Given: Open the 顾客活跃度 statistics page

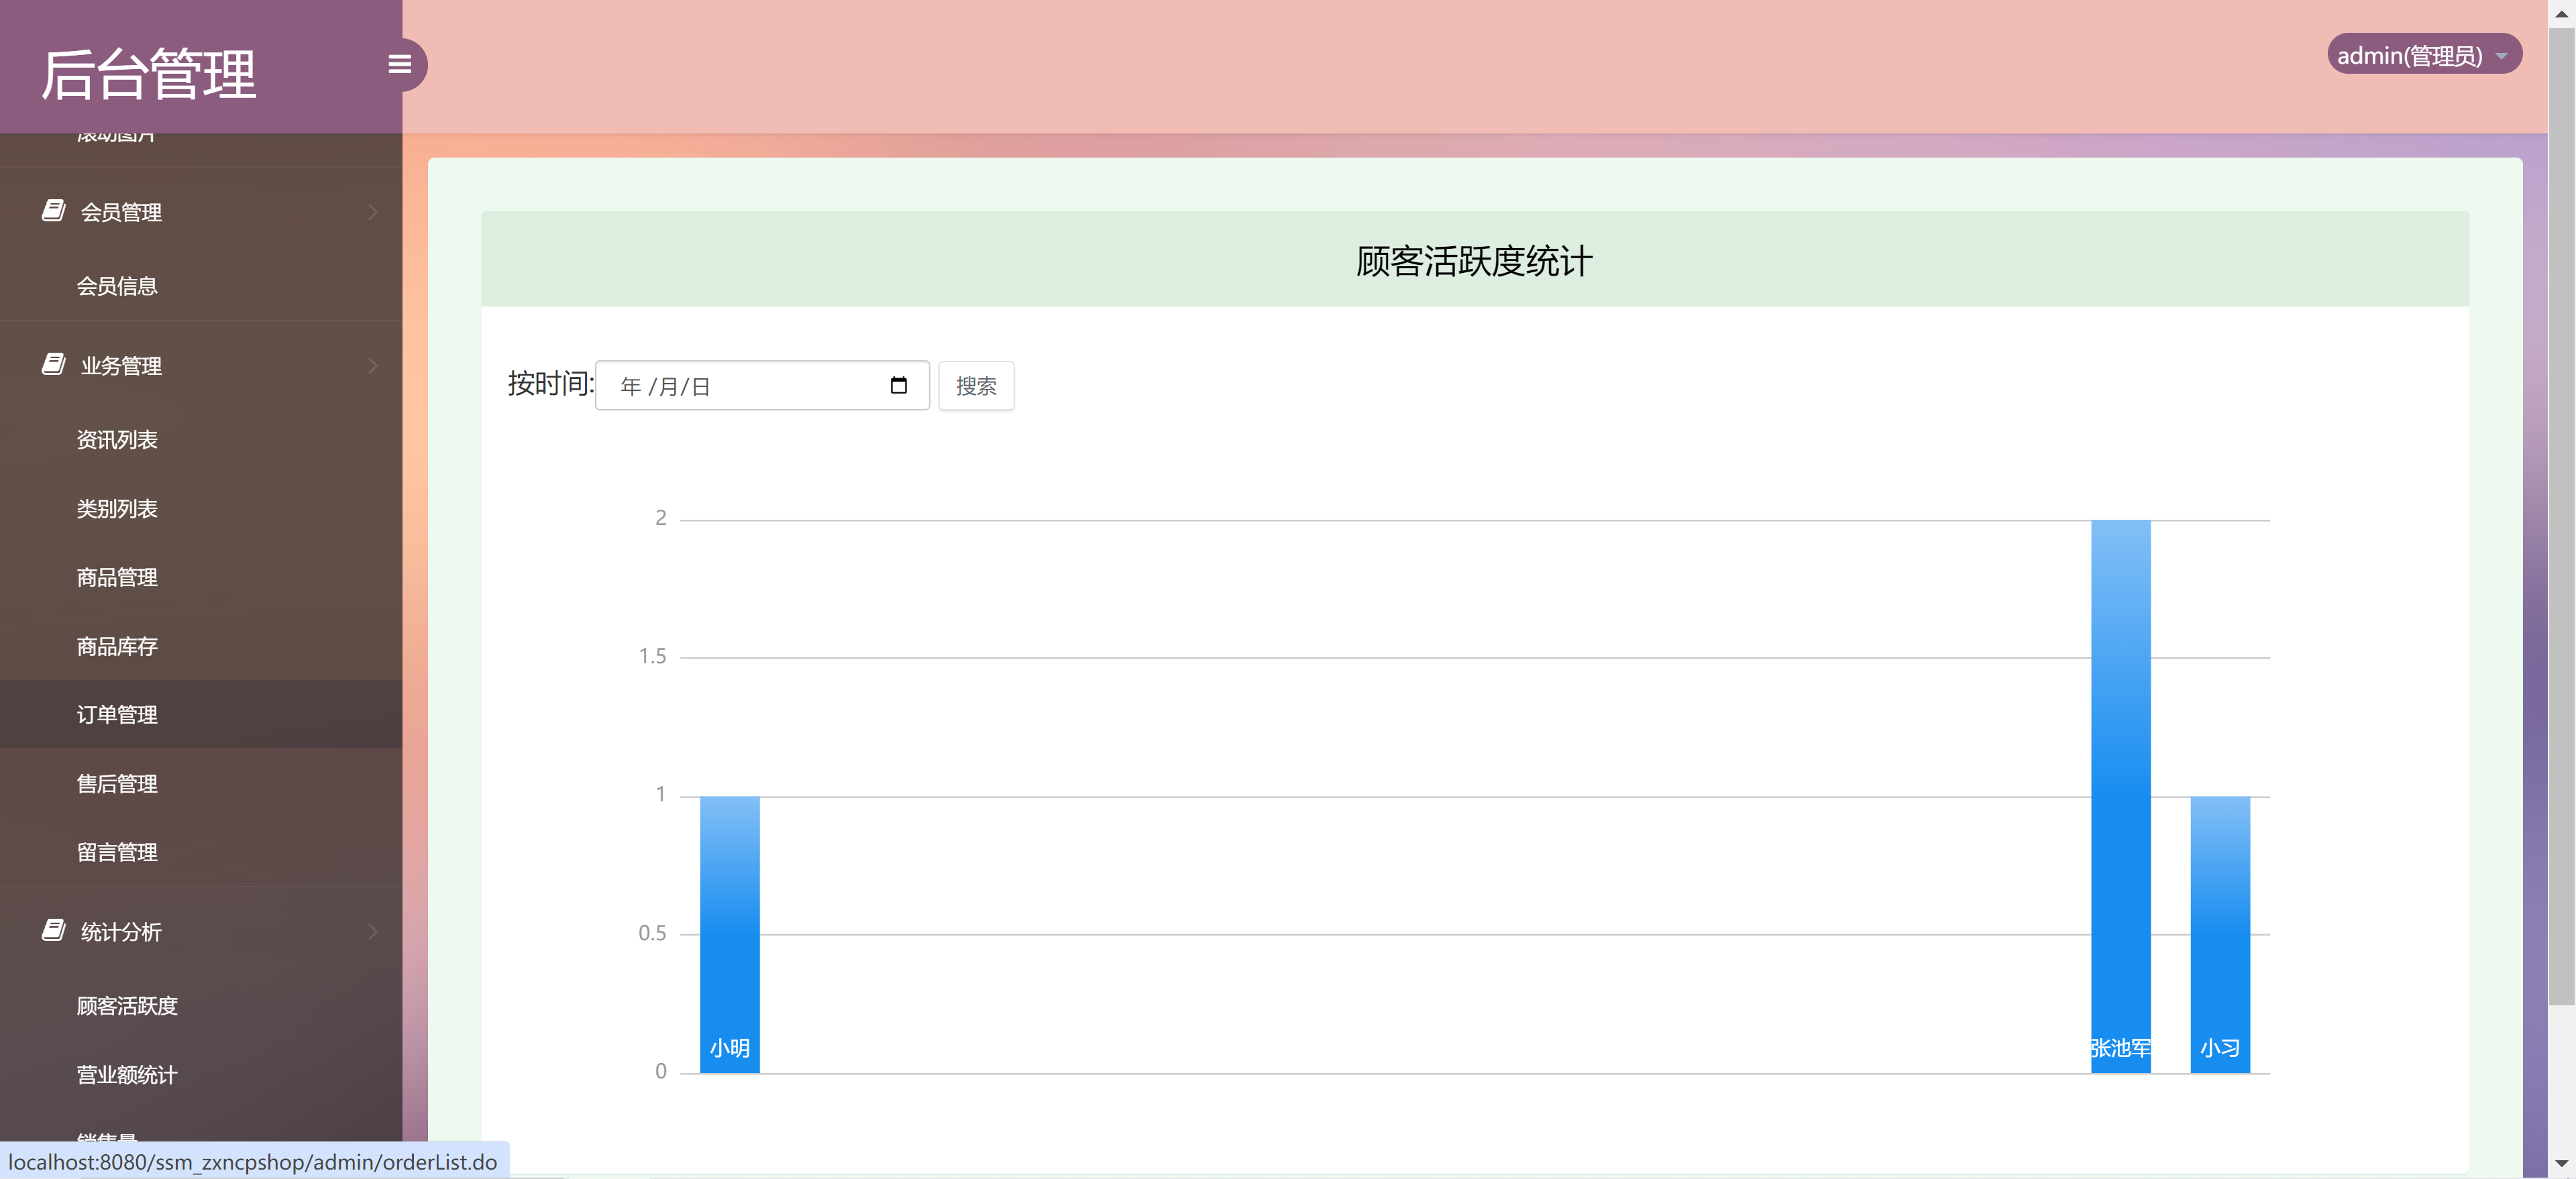Looking at the screenshot, I should [x=127, y=1005].
